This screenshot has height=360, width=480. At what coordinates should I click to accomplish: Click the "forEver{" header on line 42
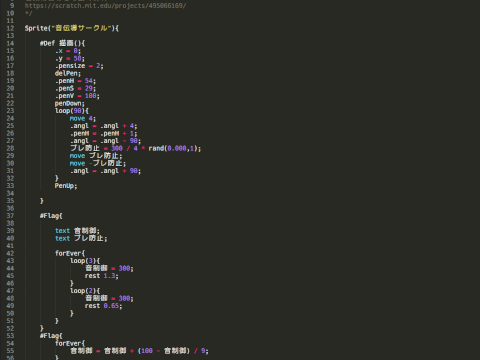tap(70, 253)
